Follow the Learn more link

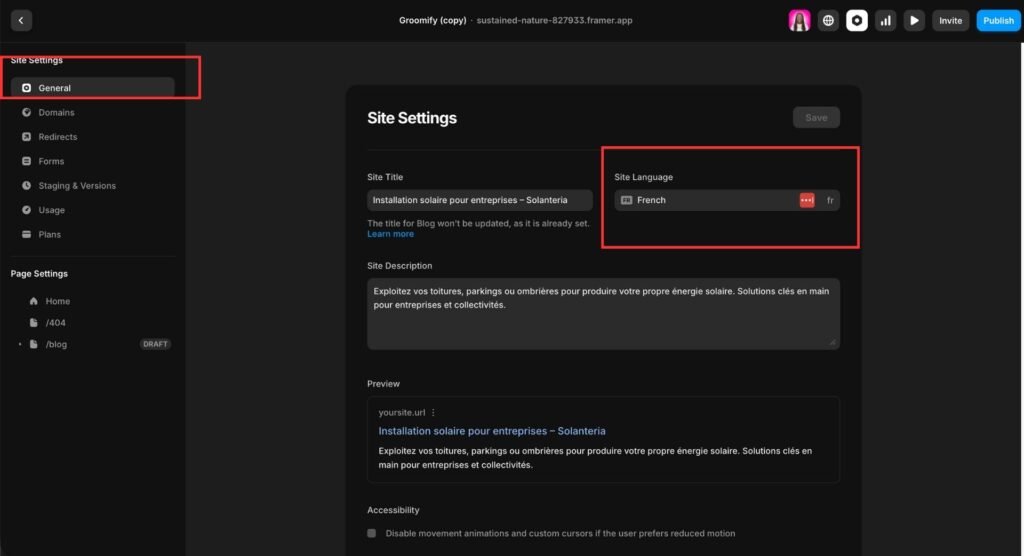point(391,234)
